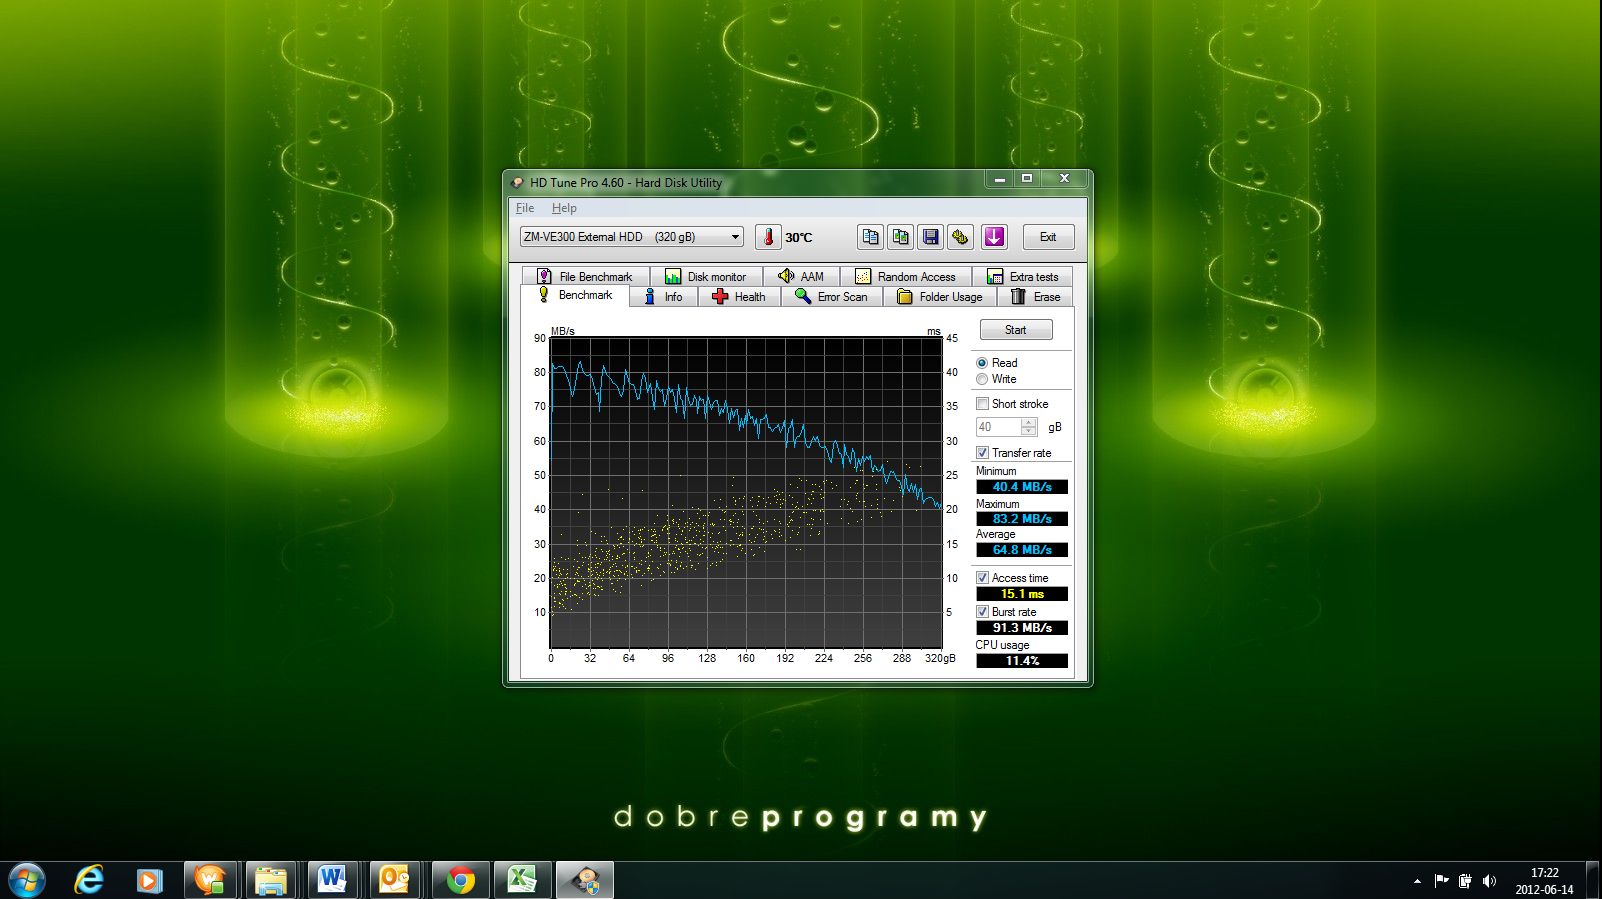The image size is (1602, 899).
Task: Click the Start benchmark button
Action: 1015,330
